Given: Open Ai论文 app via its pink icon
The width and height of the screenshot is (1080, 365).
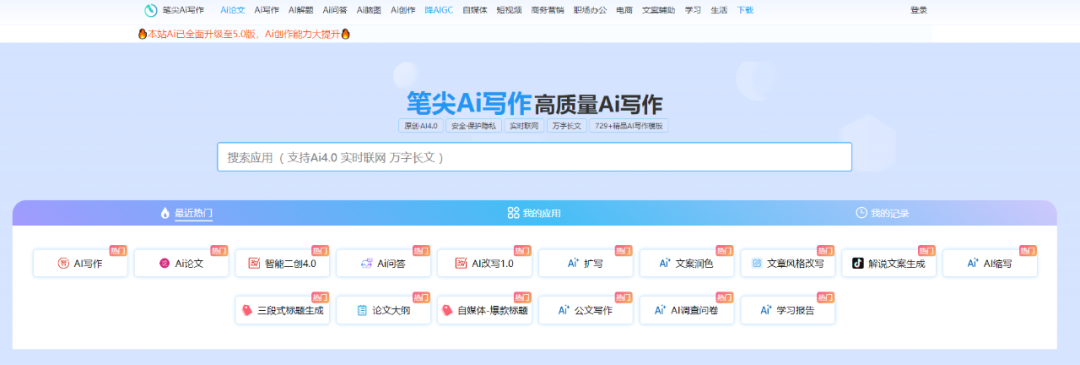Looking at the screenshot, I should tap(164, 263).
